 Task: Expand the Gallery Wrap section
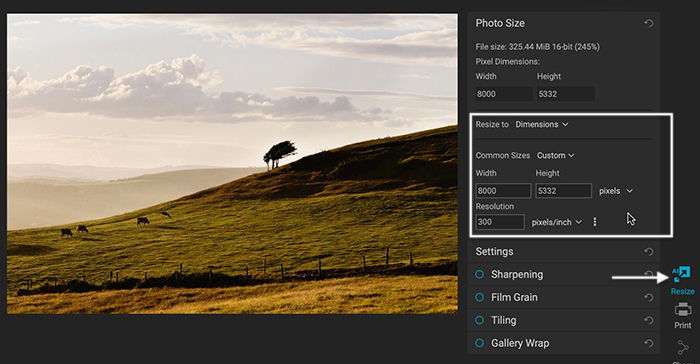click(520, 343)
